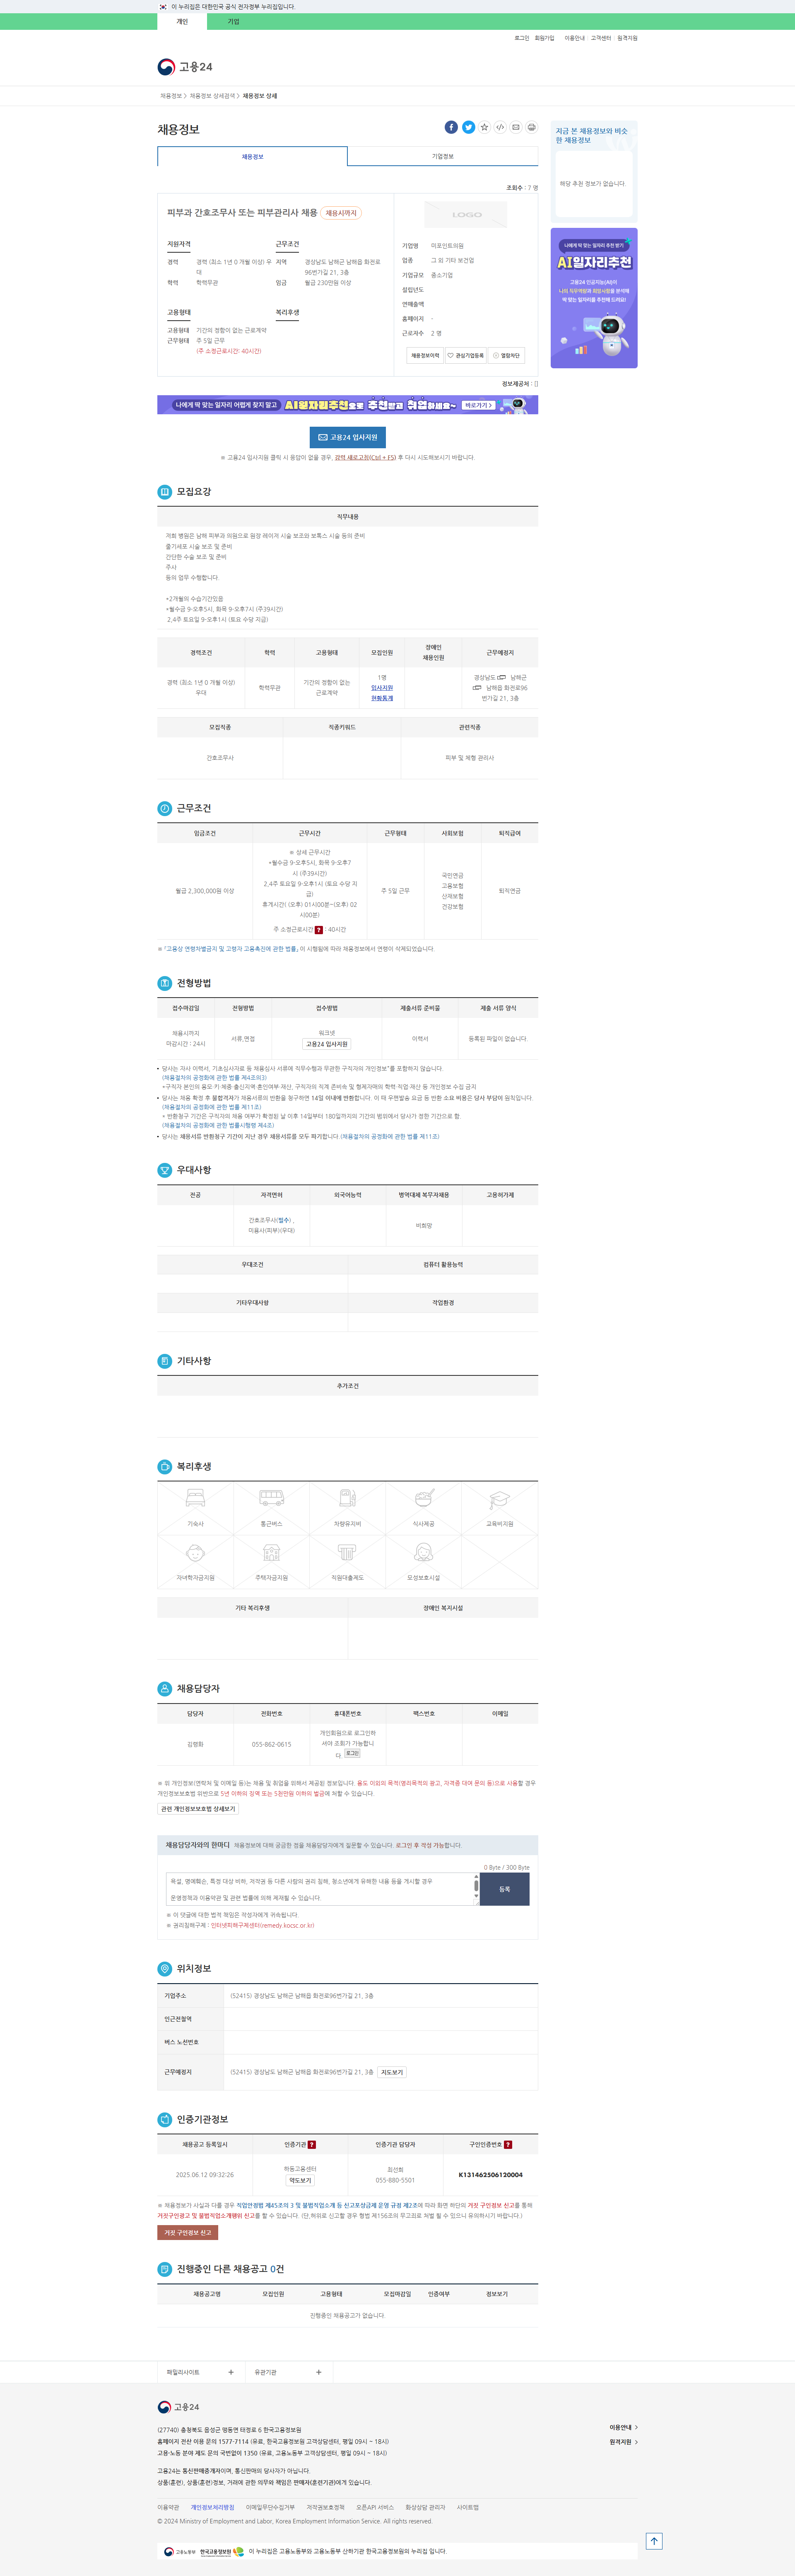Click the 고용24 입사지원 blue button

click(347, 437)
